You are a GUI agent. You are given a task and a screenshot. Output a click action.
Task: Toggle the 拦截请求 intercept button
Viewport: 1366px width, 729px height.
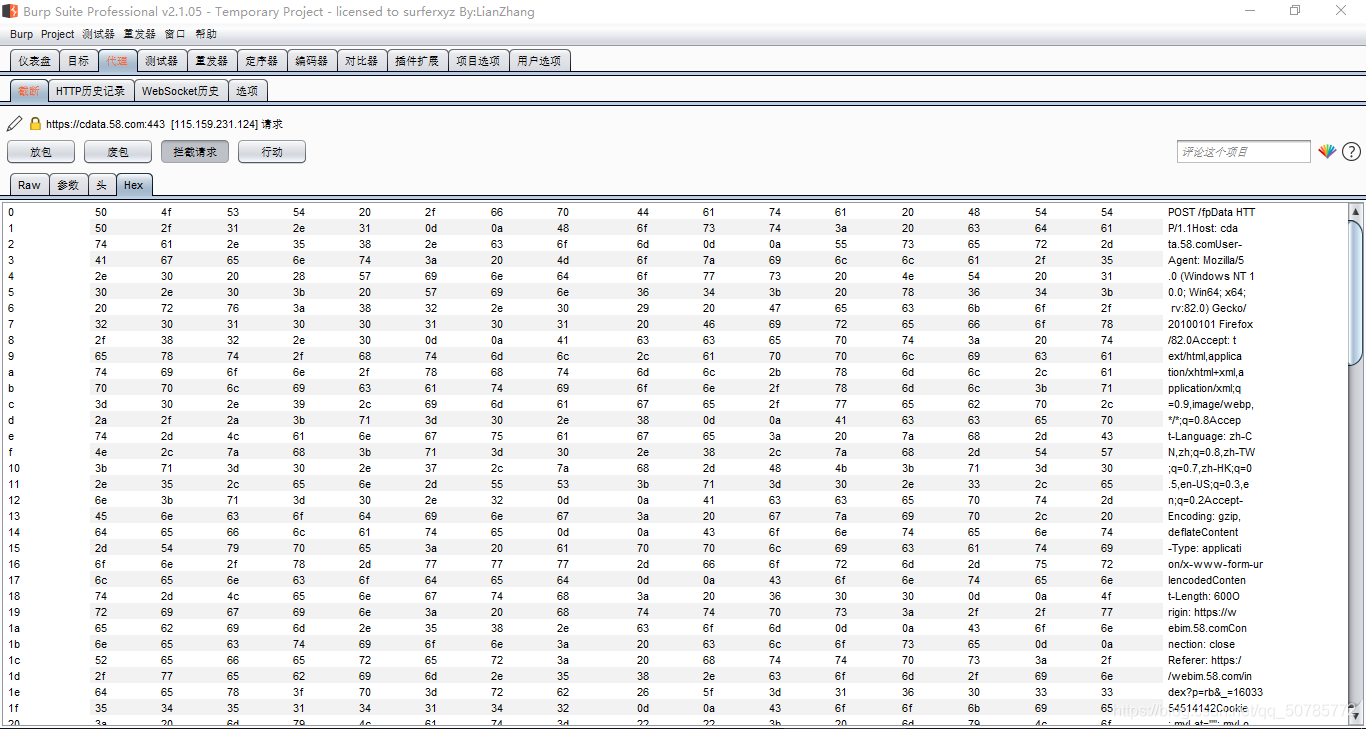[195, 152]
